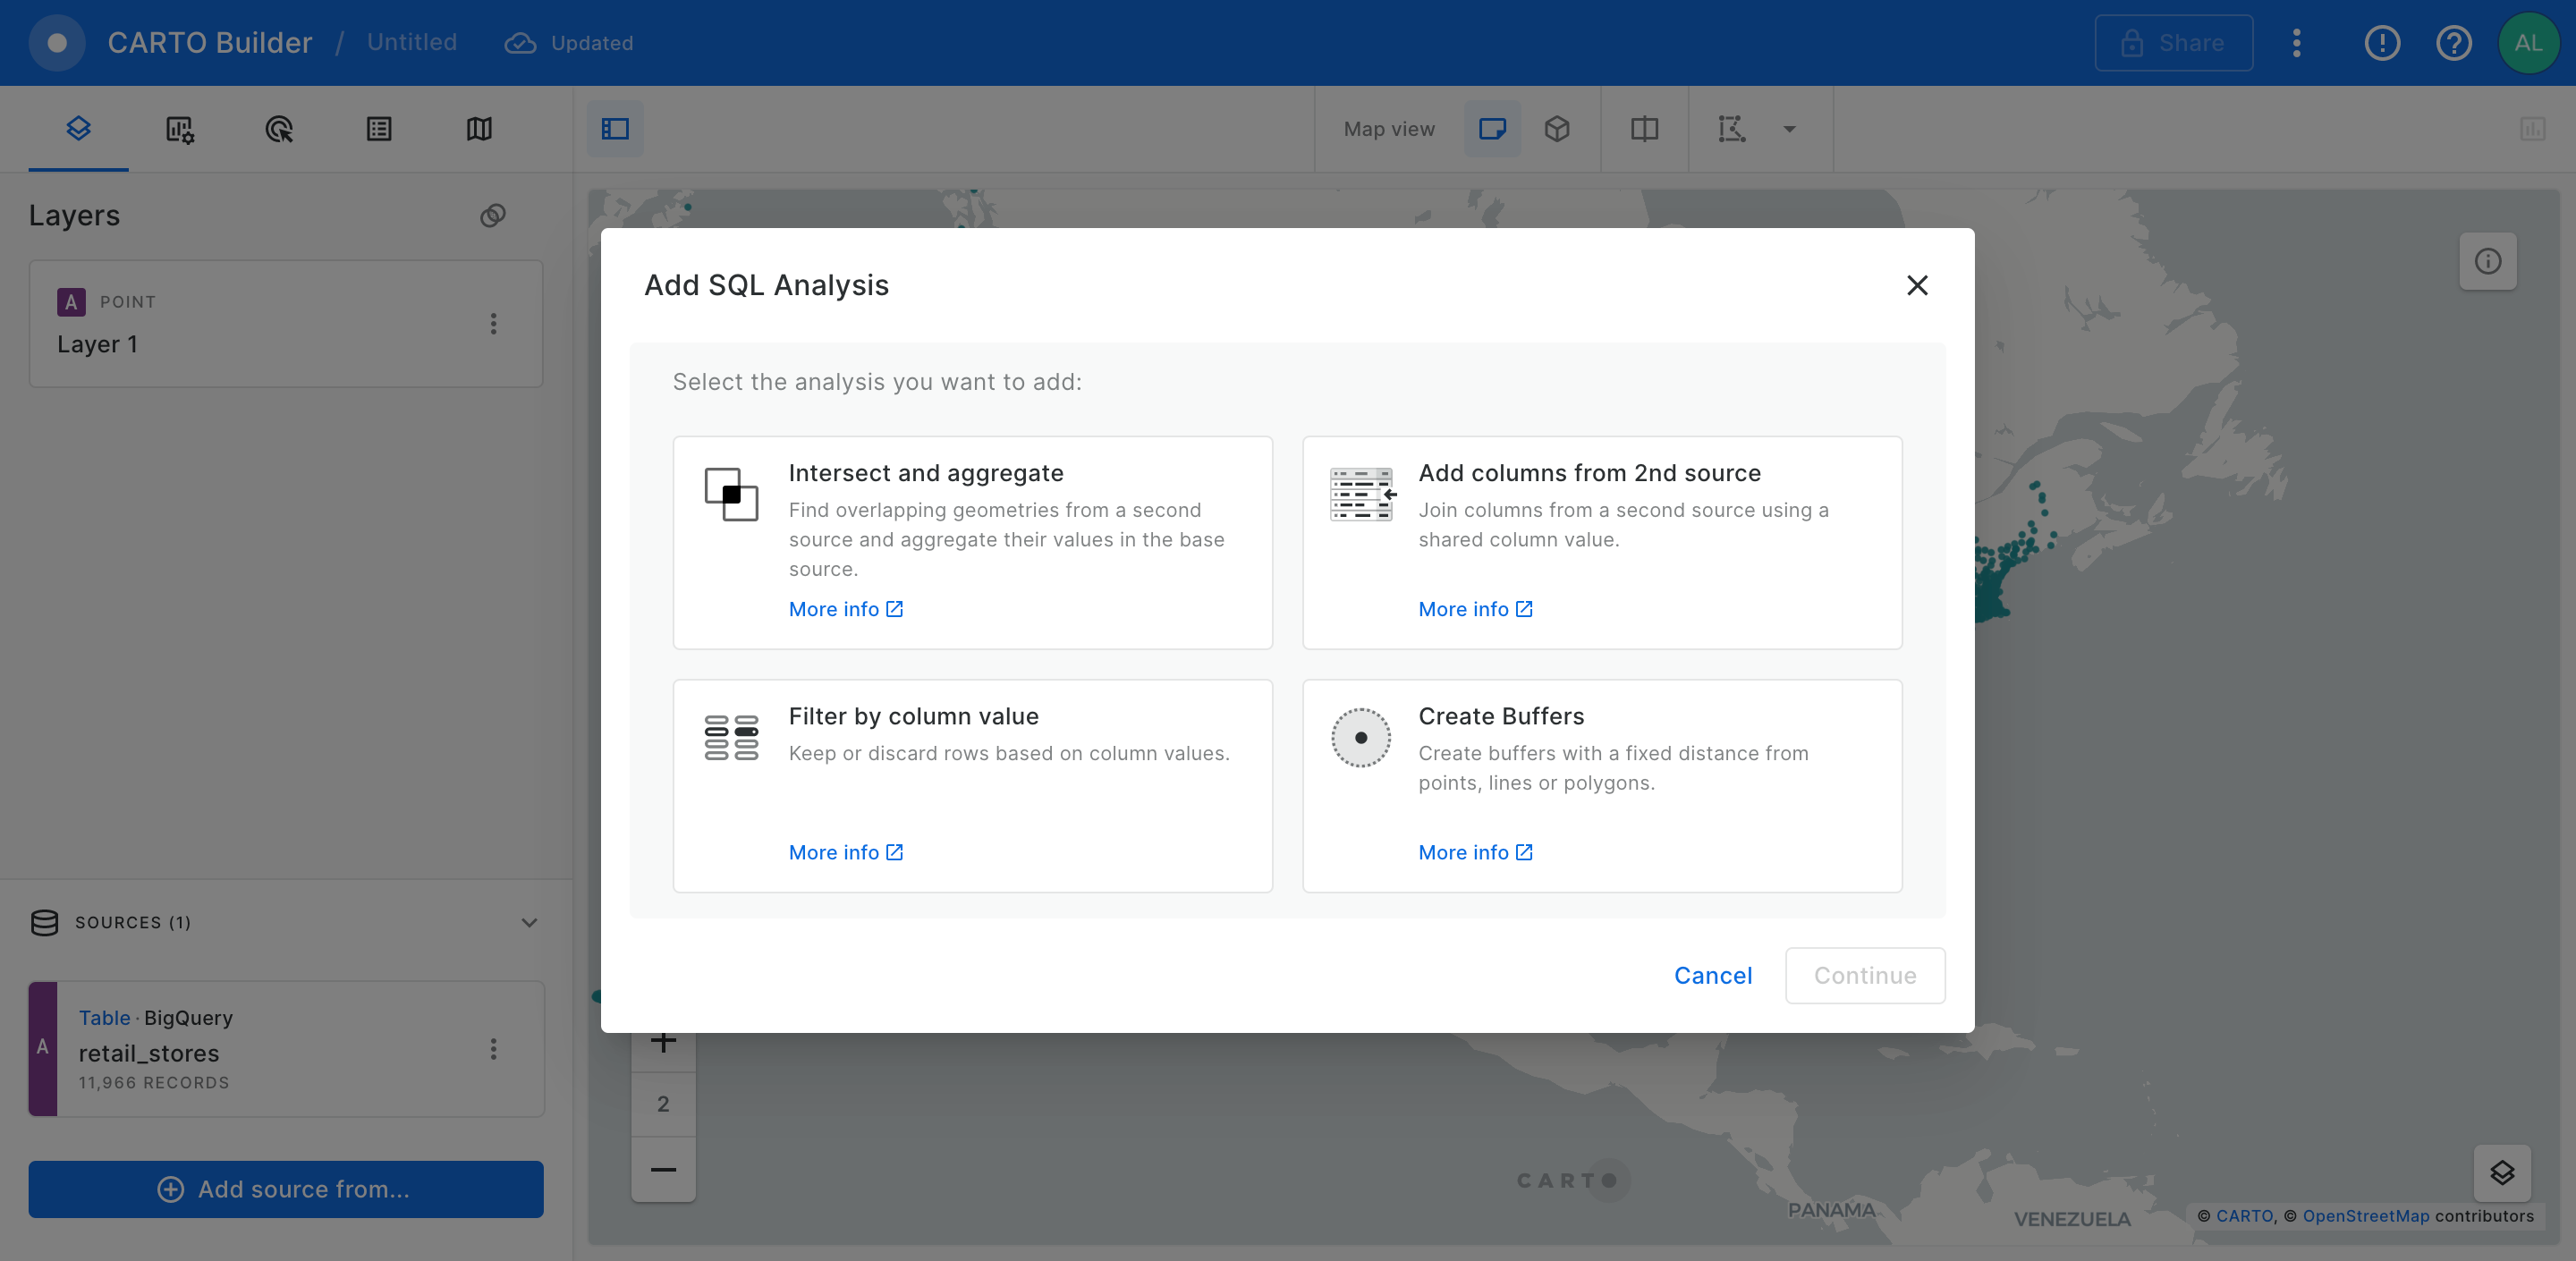2576x1261 pixels.
Task: Click the Cancel button
Action: coord(1713,975)
